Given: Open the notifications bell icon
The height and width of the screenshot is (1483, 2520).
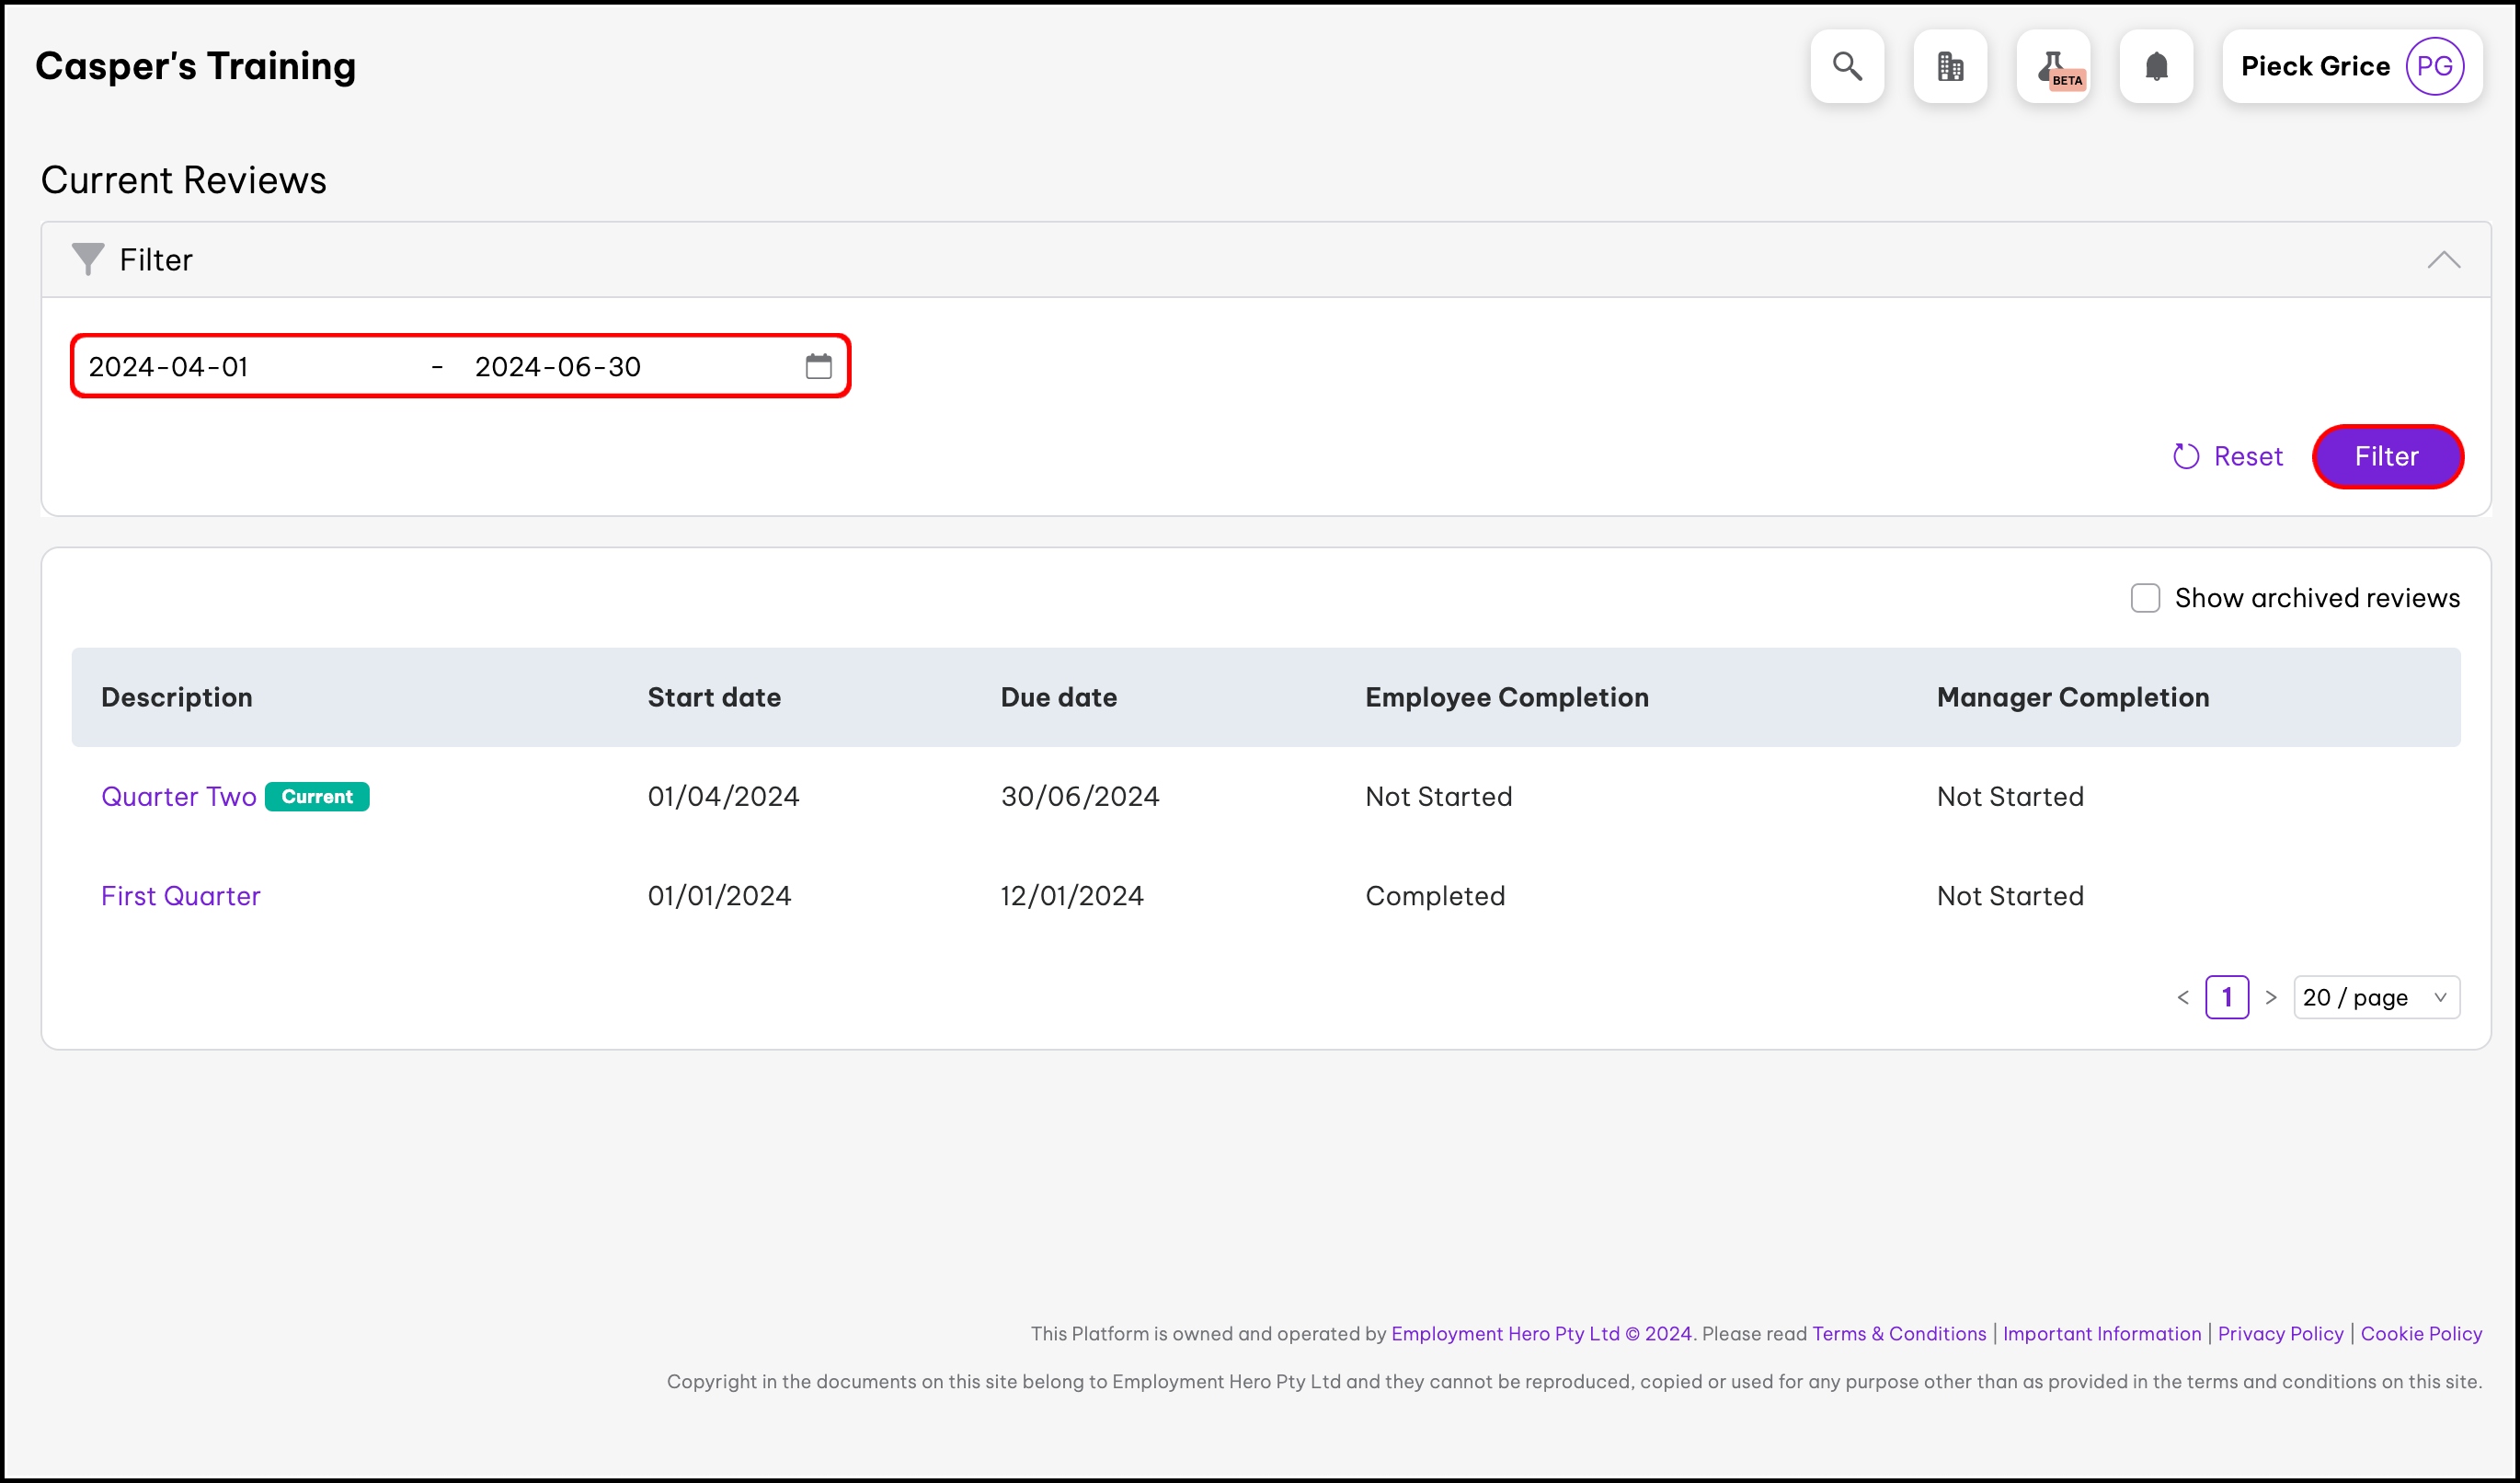Looking at the screenshot, I should pyautogui.click(x=2156, y=66).
